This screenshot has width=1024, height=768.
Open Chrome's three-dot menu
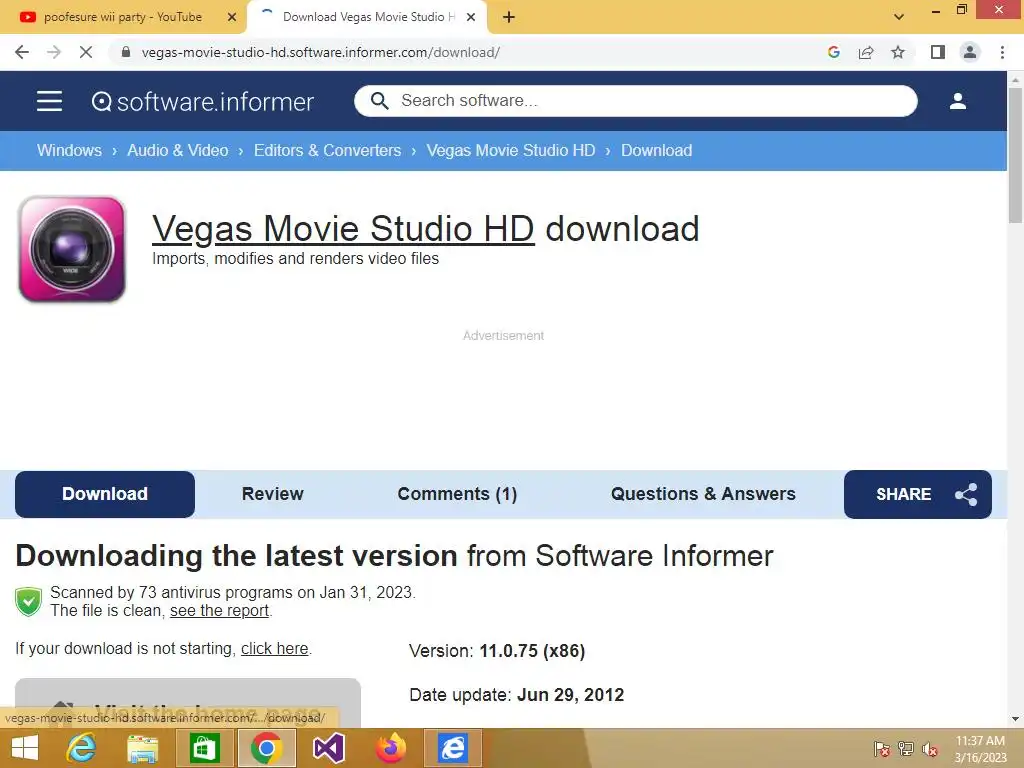pyautogui.click(x=1002, y=52)
